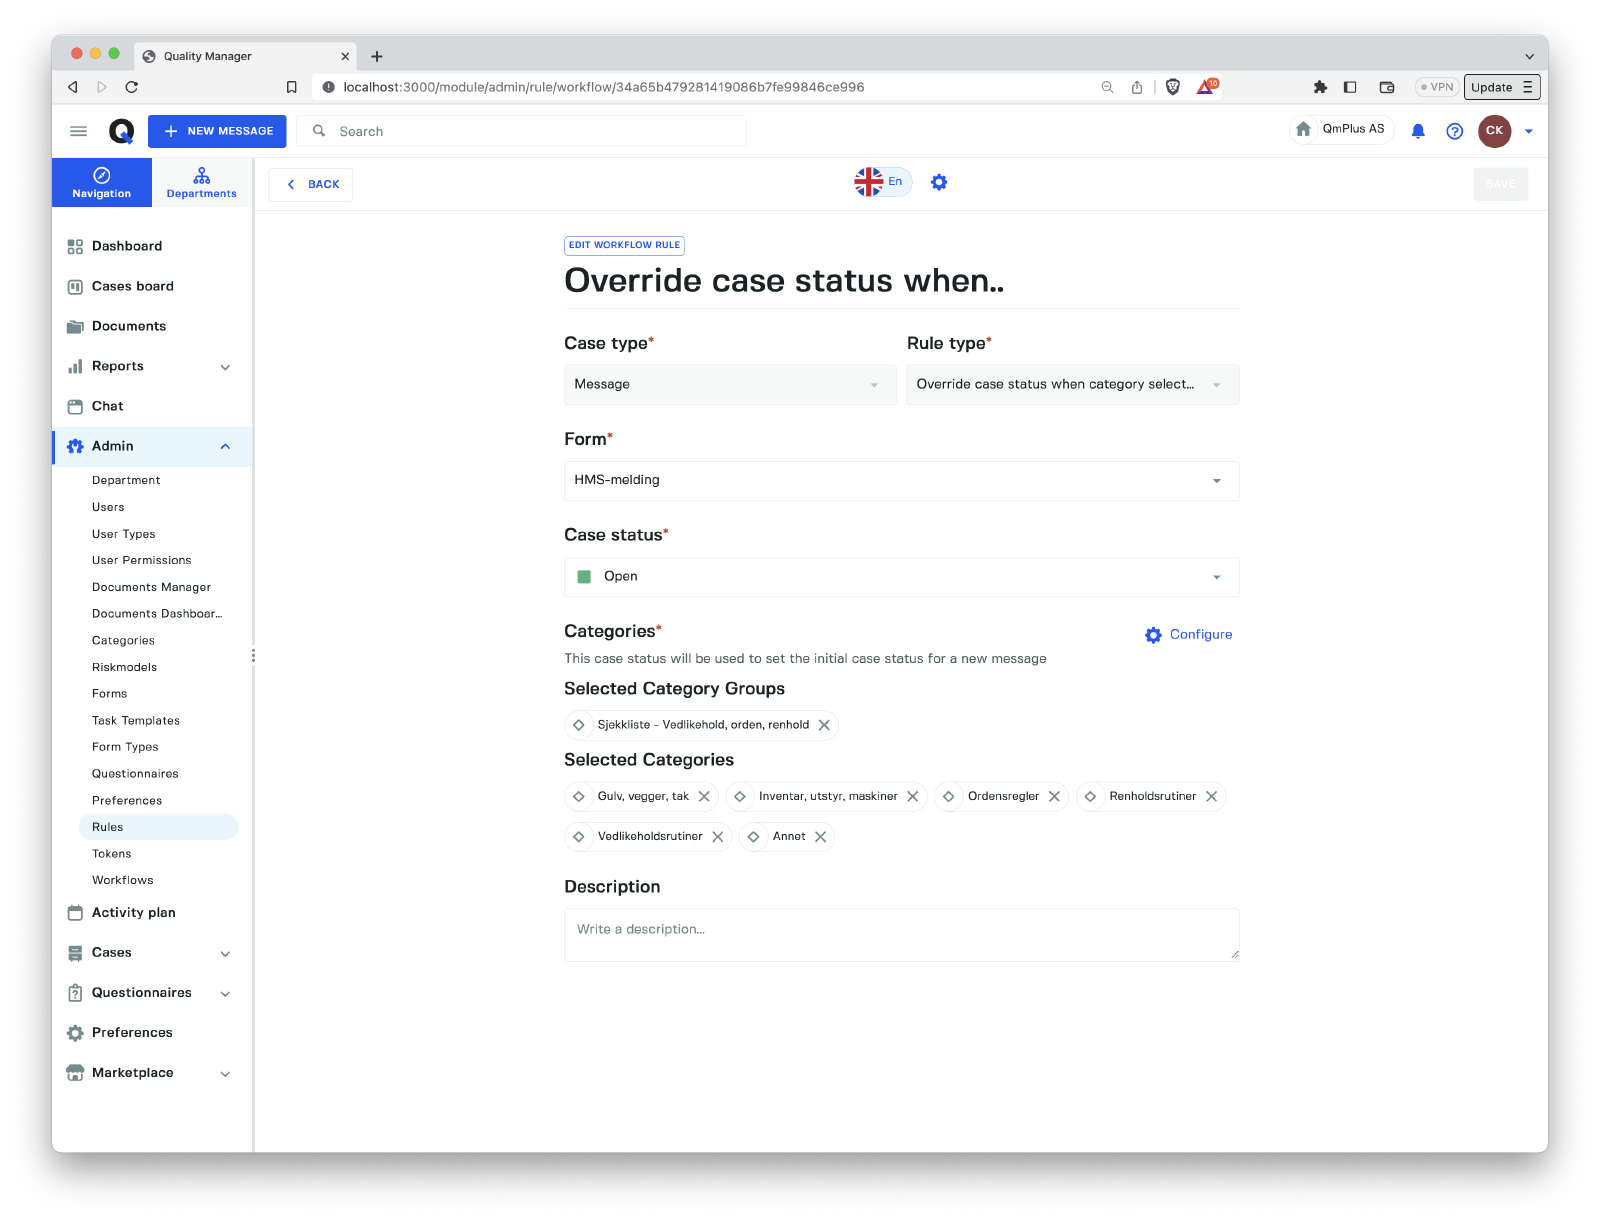Image resolution: width=1600 pixels, height=1221 pixels.
Task: Click the settings gear next to language
Action: [938, 182]
